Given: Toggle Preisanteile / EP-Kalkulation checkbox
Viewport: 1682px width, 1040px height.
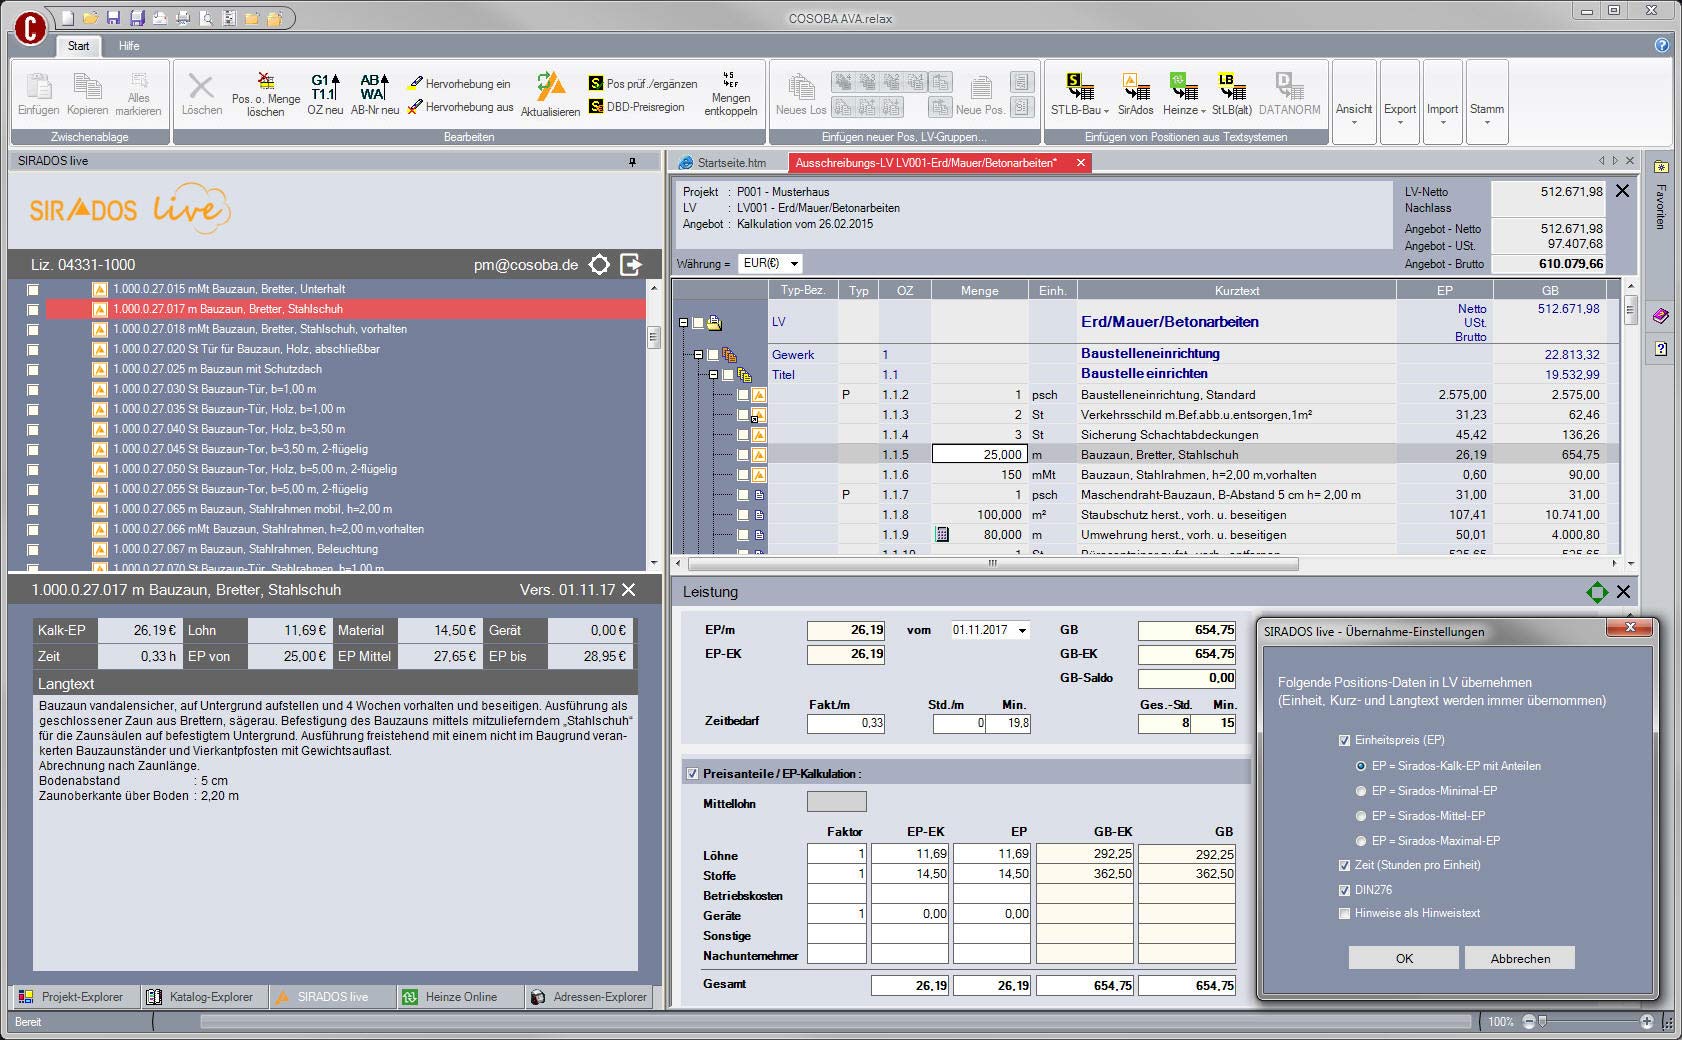Looking at the screenshot, I should click(692, 774).
